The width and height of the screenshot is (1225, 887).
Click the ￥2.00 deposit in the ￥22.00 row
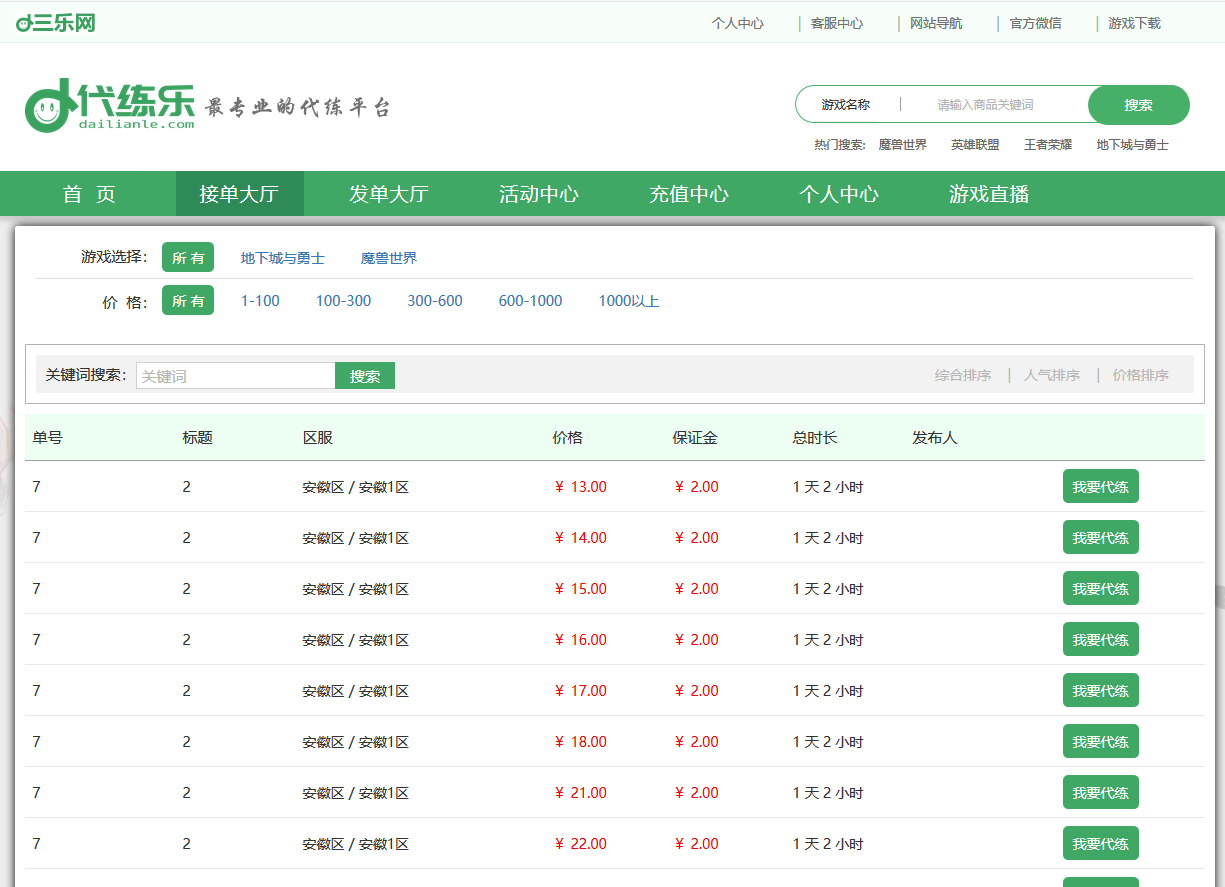point(696,844)
